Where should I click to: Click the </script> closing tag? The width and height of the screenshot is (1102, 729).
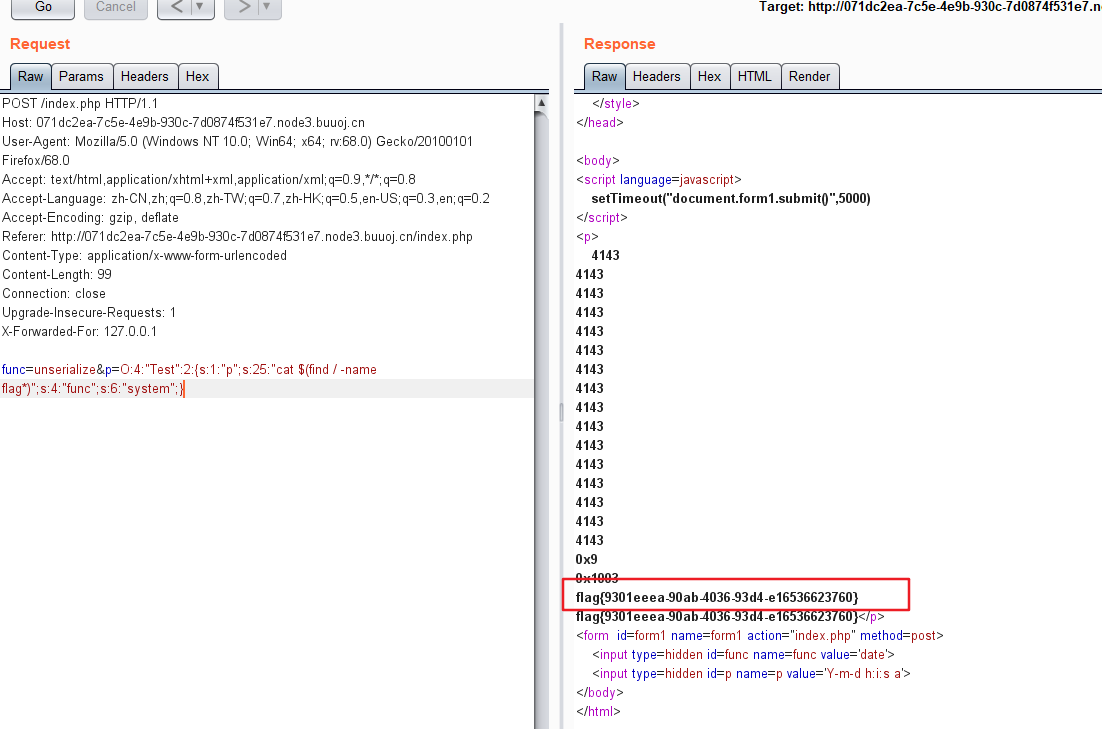pos(602,217)
